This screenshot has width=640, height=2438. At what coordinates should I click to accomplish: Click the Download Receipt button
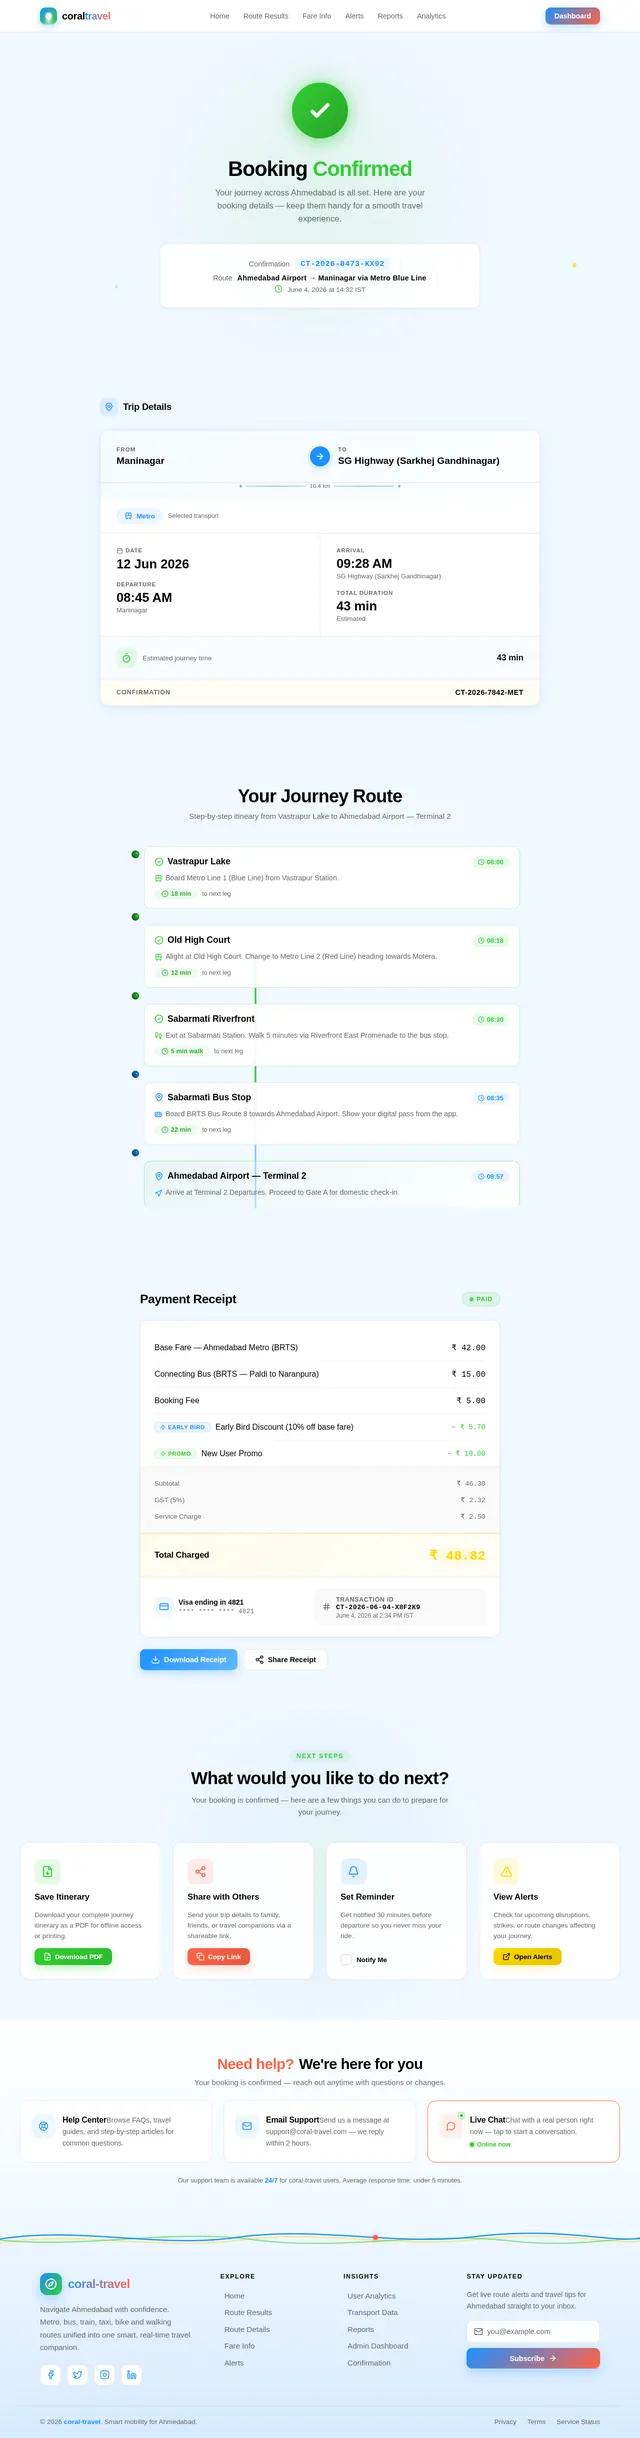pos(189,1659)
